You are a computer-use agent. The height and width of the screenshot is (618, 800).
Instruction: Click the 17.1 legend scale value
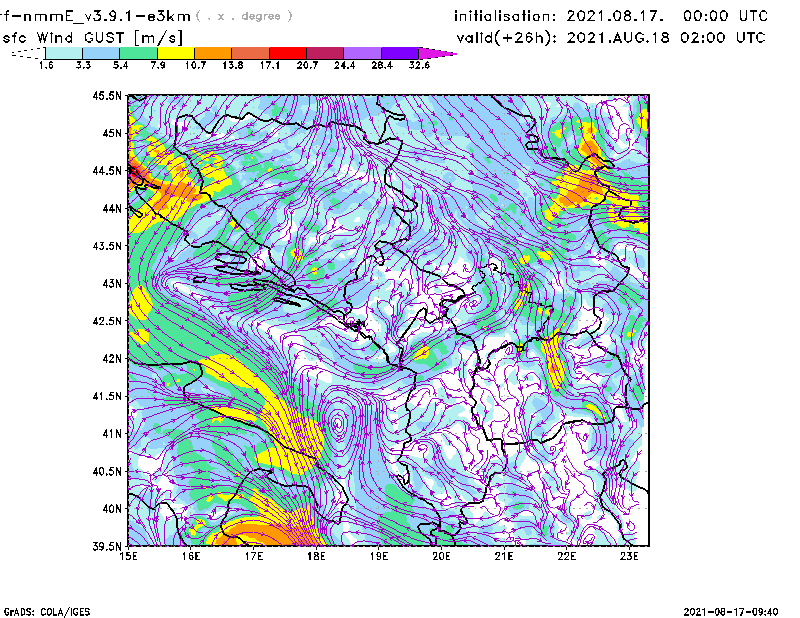point(269,65)
